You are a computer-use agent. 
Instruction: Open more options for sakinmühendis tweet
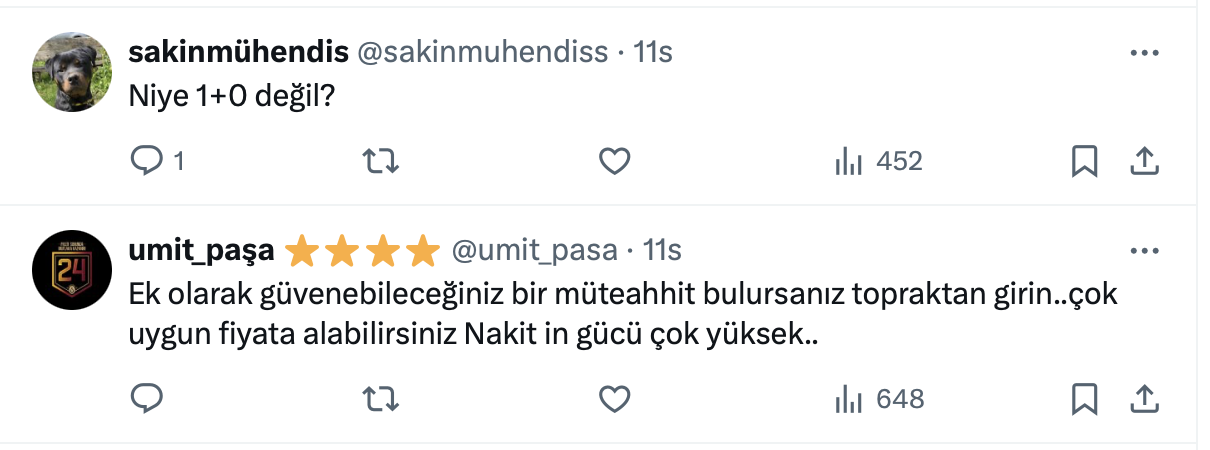tap(1143, 53)
